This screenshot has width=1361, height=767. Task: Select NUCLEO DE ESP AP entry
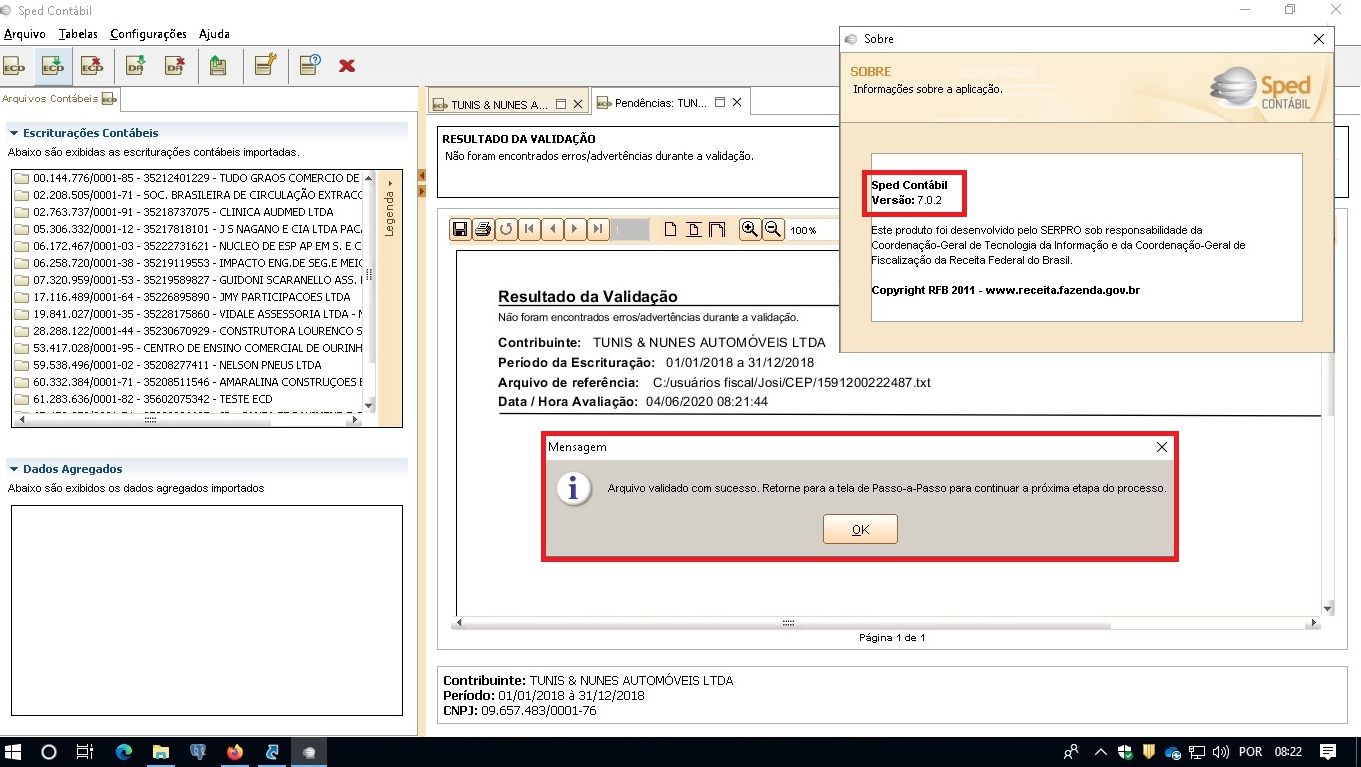(188, 246)
